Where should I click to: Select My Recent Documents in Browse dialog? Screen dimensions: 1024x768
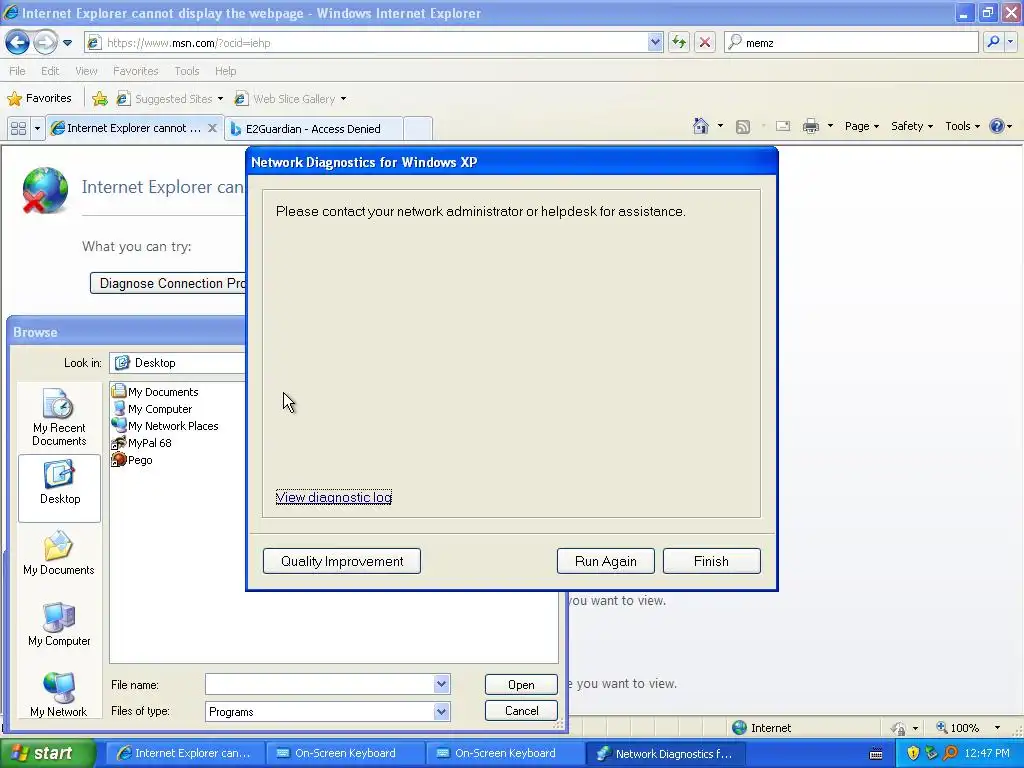pos(59,417)
